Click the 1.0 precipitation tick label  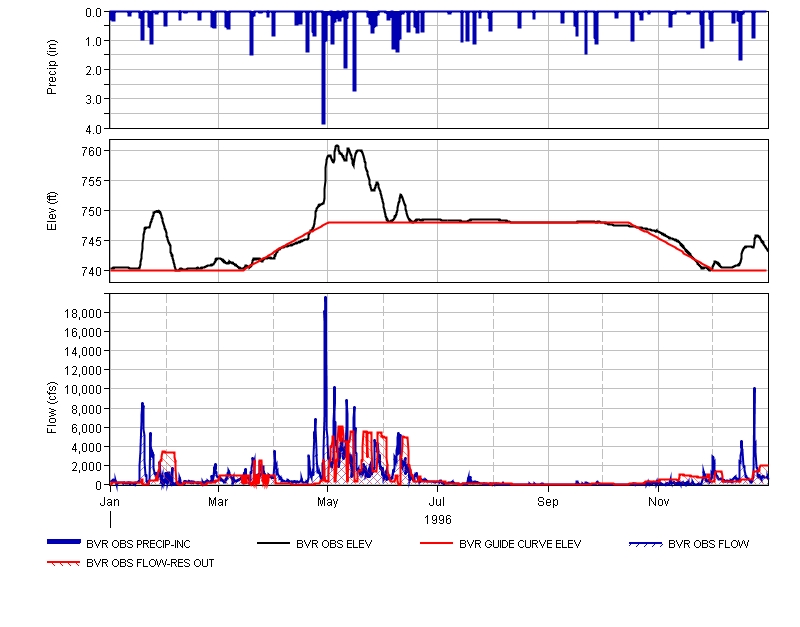point(93,41)
